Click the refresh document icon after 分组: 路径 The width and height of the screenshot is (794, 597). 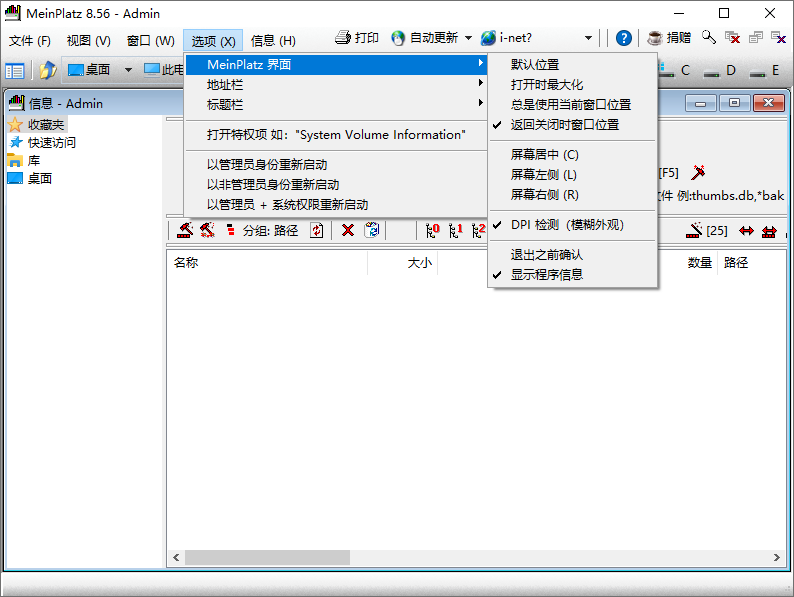pyautogui.click(x=316, y=230)
